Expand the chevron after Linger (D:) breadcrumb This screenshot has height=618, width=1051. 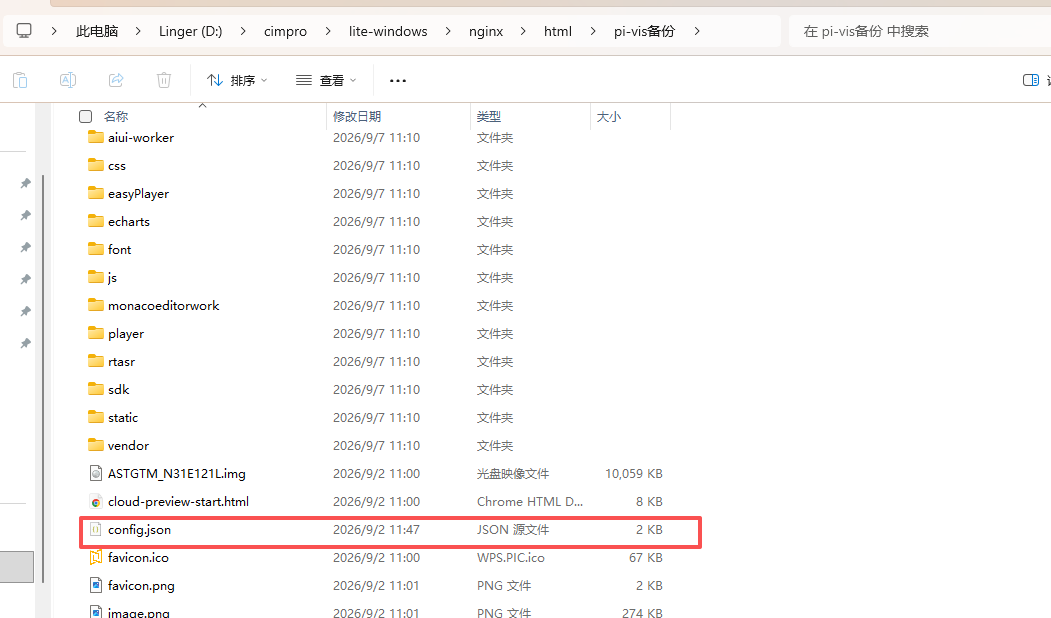pyautogui.click(x=243, y=32)
